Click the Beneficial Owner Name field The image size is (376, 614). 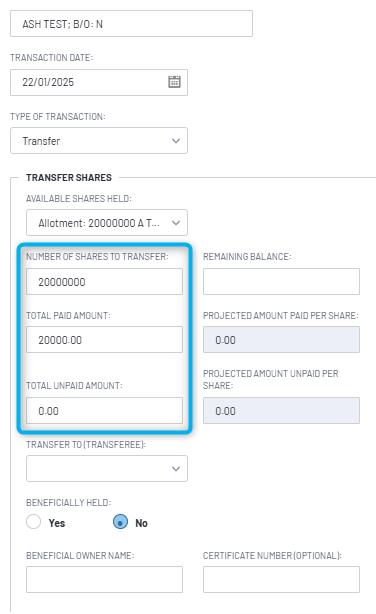104,579
